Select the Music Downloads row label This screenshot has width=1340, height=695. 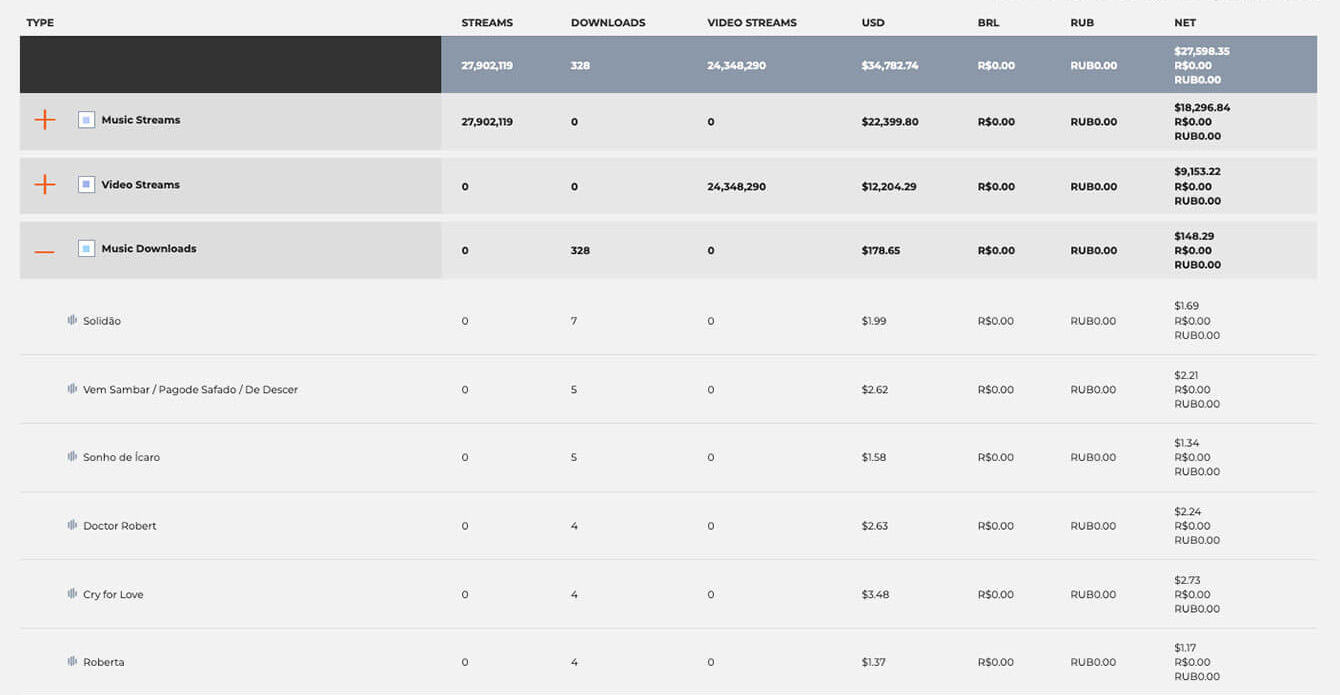pyautogui.click(x=149, y=249)
